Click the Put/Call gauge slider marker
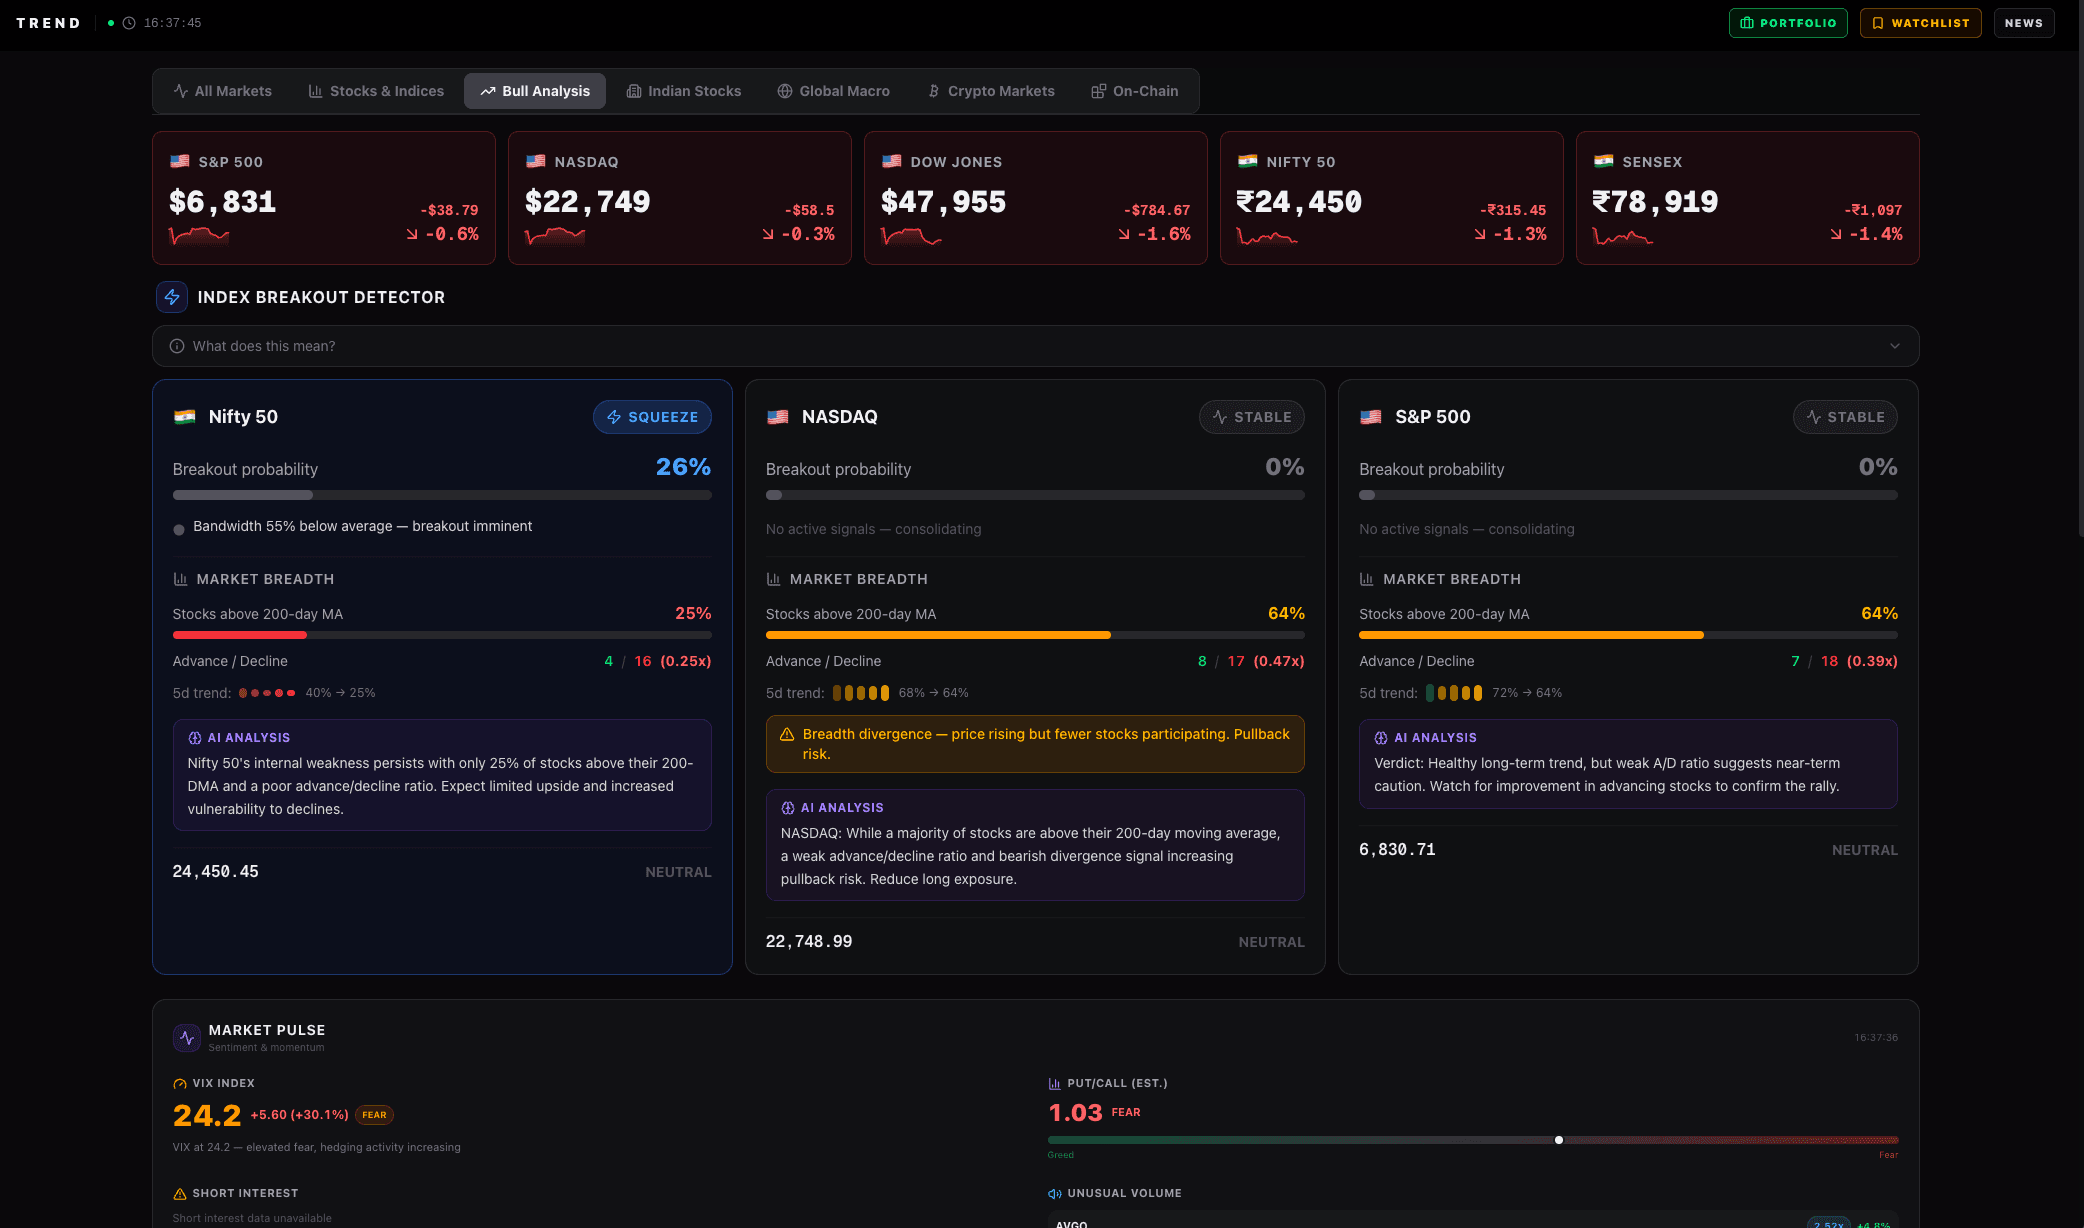Screen dimensions: 2084x1228 [1559, 1138]
